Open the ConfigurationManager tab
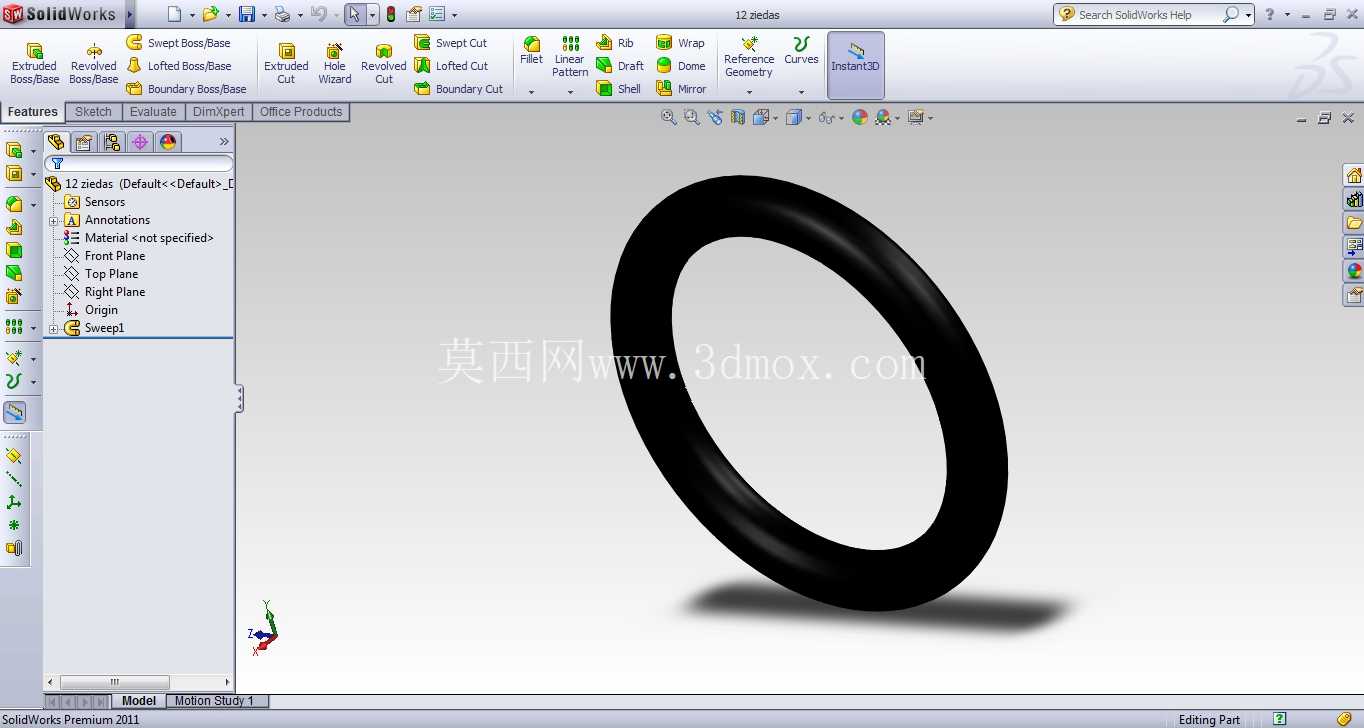The image size is (1364, 728). click(x=112, y=142)
